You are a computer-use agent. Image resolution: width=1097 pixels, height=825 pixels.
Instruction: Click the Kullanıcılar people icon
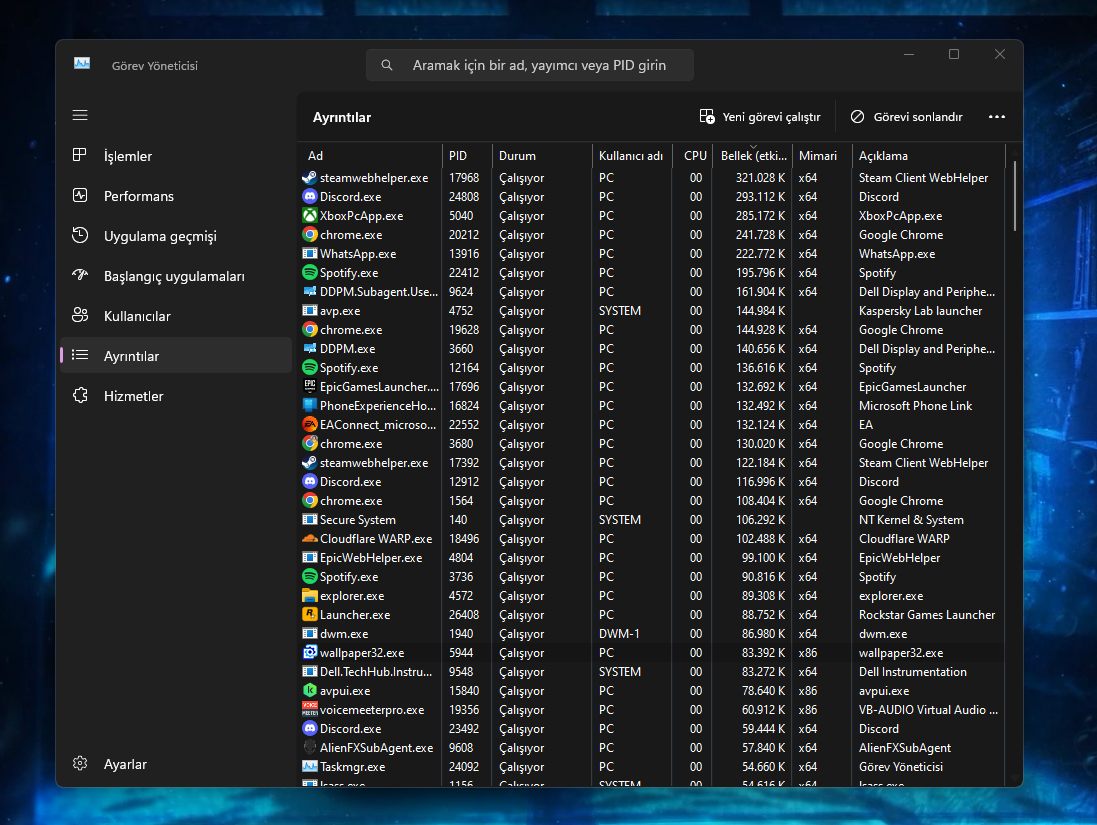pyautogui.click(x=80, y=316)
